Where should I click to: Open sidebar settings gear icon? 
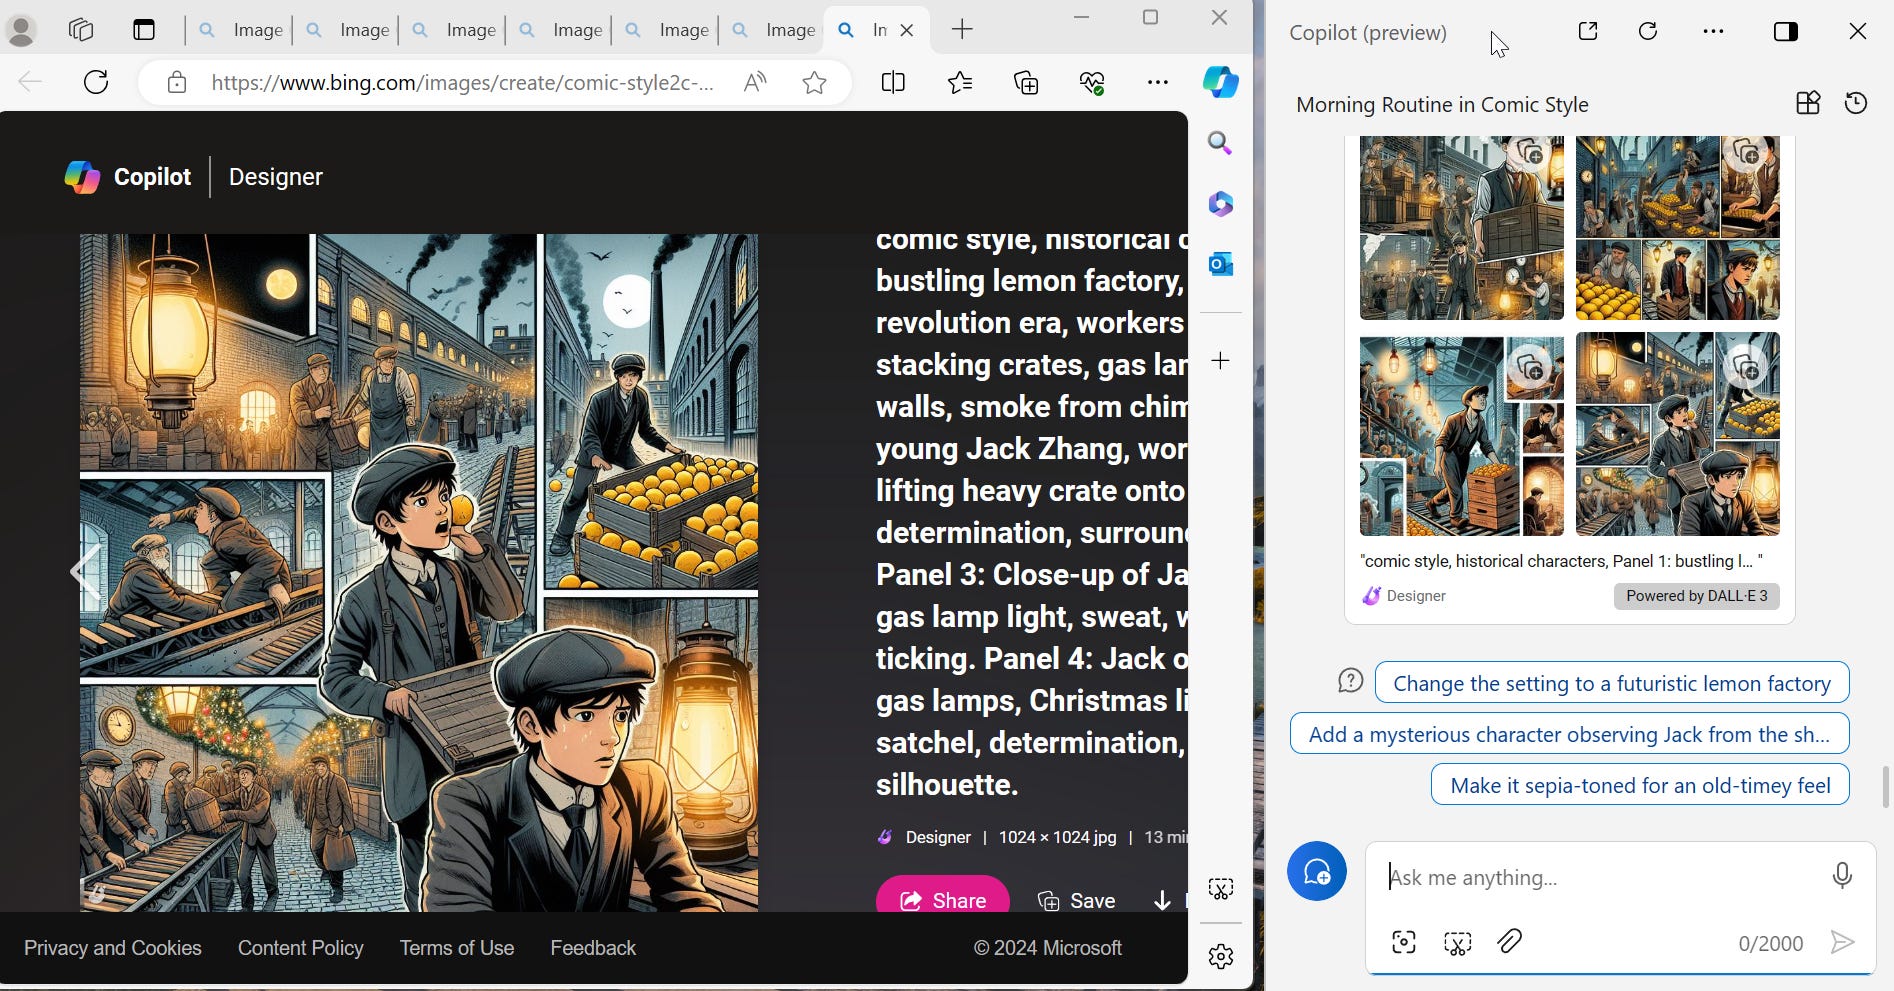[x=1220, y=957]
